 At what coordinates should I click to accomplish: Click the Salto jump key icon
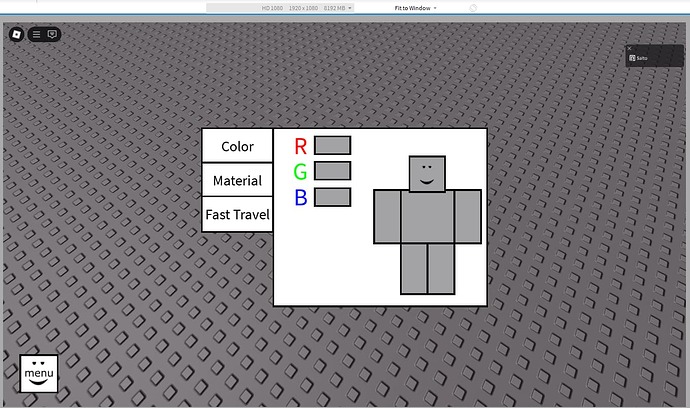click(x=632, y=58)
